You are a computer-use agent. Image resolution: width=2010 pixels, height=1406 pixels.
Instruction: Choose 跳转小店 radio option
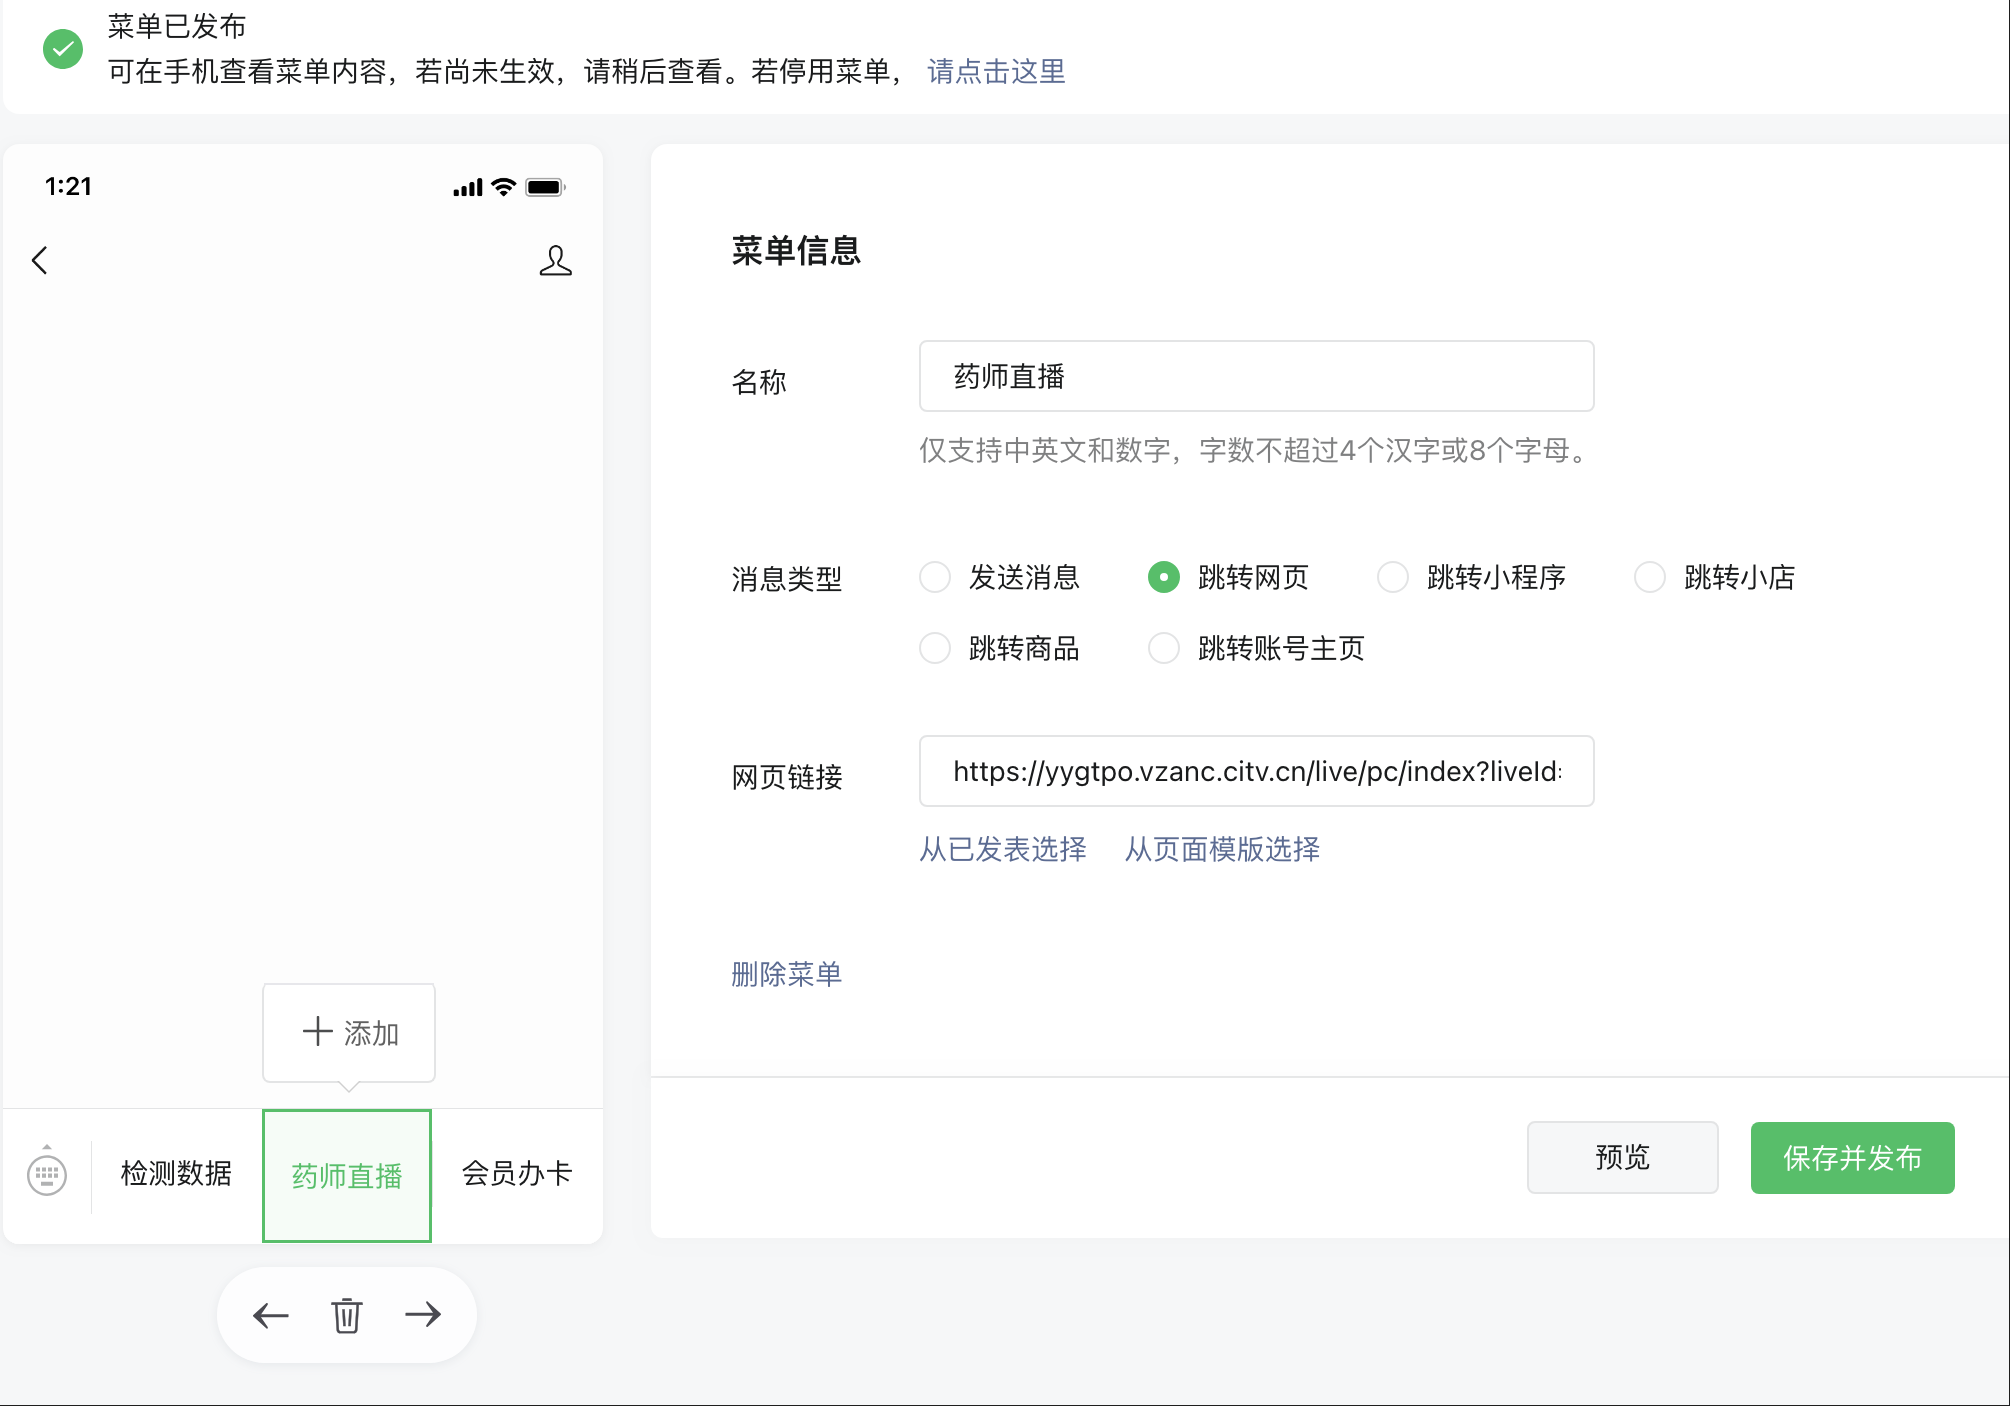[x=1650, y=577]
